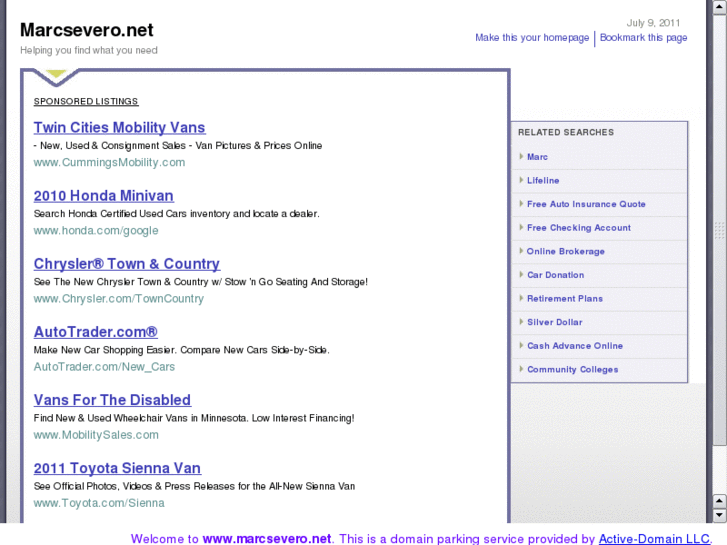Click arrow bullet beside Marc
Screen dimensions: 727x545
coord(521,156)
